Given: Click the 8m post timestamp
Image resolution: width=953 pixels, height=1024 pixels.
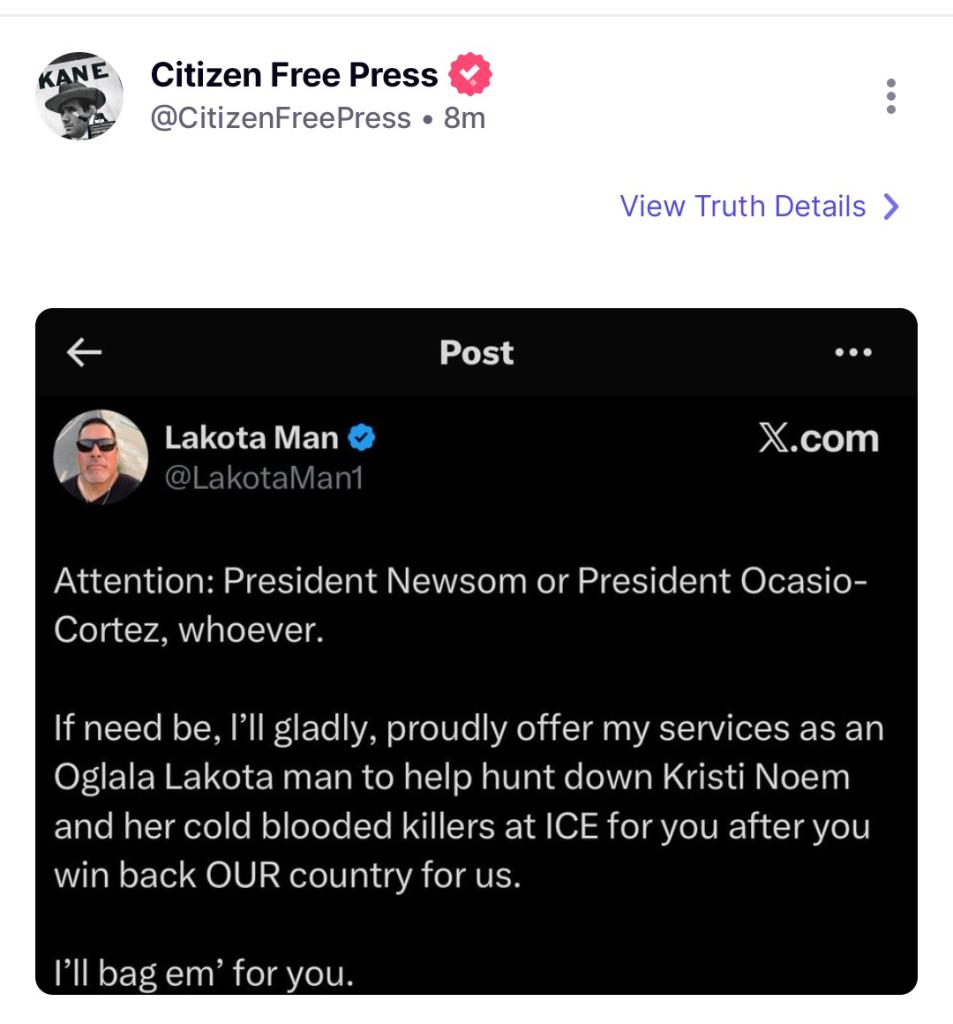Looking at the screenshot, I should tap(465, 118).
